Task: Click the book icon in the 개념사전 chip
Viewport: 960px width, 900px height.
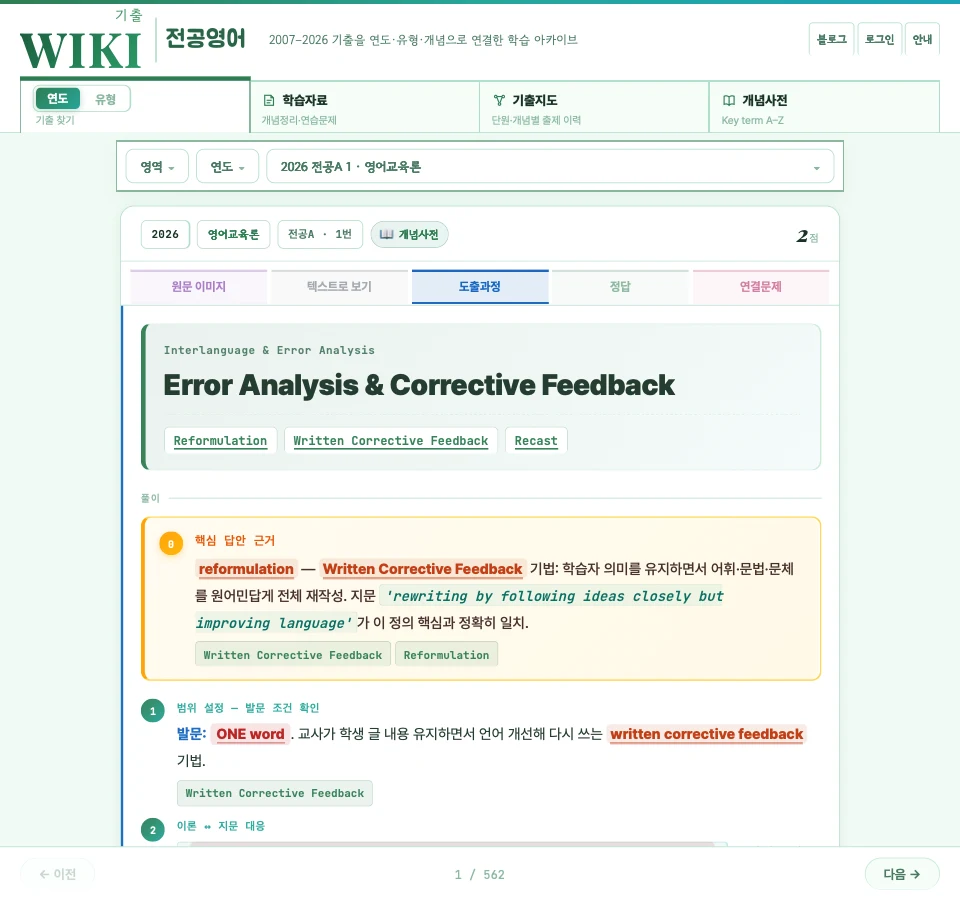Action: click(386, 234)
